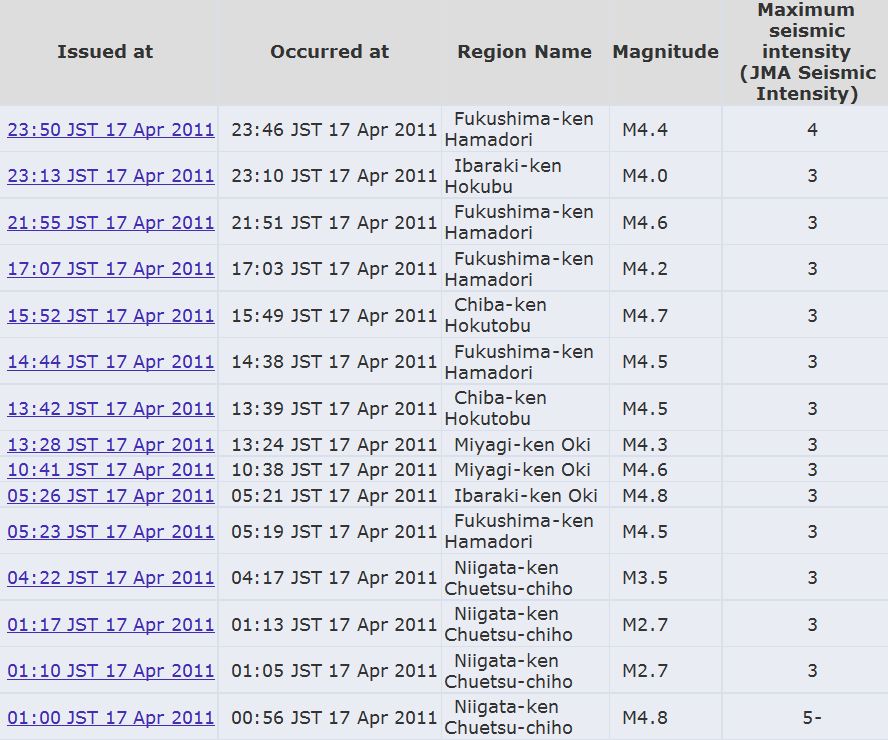Image resolution: width=888 pixels, height=740 pixels.
Task: Select the occurred time 23:46 JST 17 Apr 2011
Action: [334, 130]
